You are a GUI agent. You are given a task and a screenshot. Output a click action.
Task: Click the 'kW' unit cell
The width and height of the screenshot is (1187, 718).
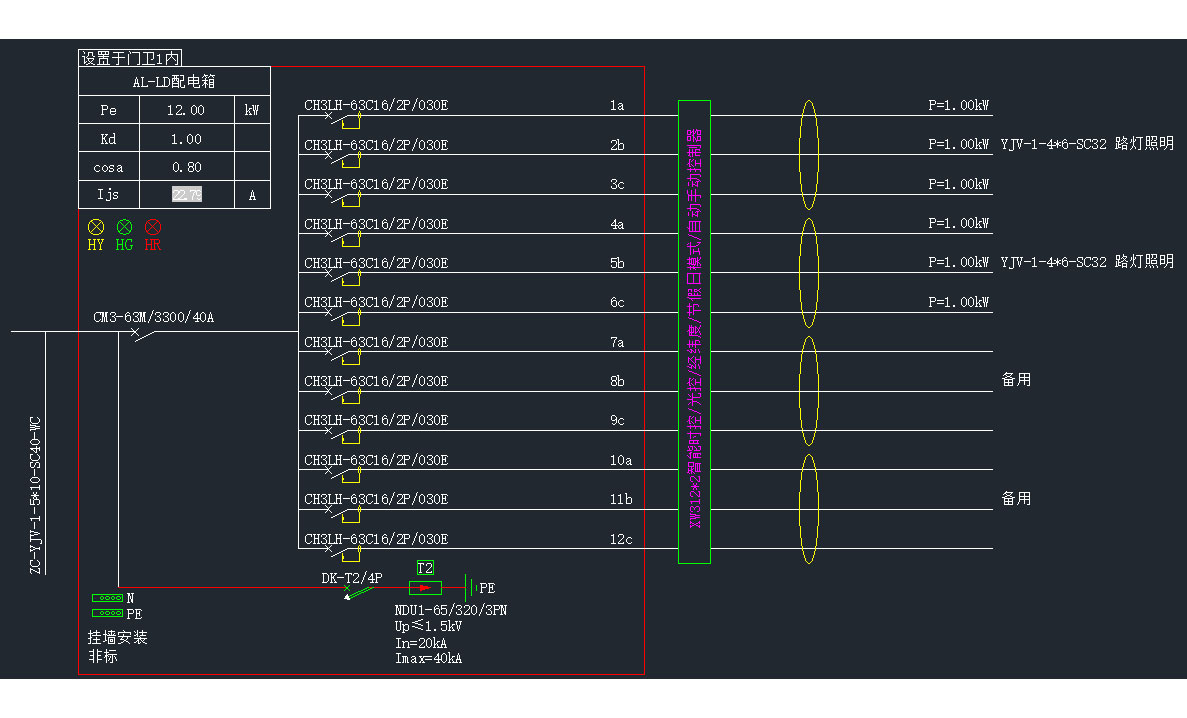pyautogui.click(x=252, y=111)
